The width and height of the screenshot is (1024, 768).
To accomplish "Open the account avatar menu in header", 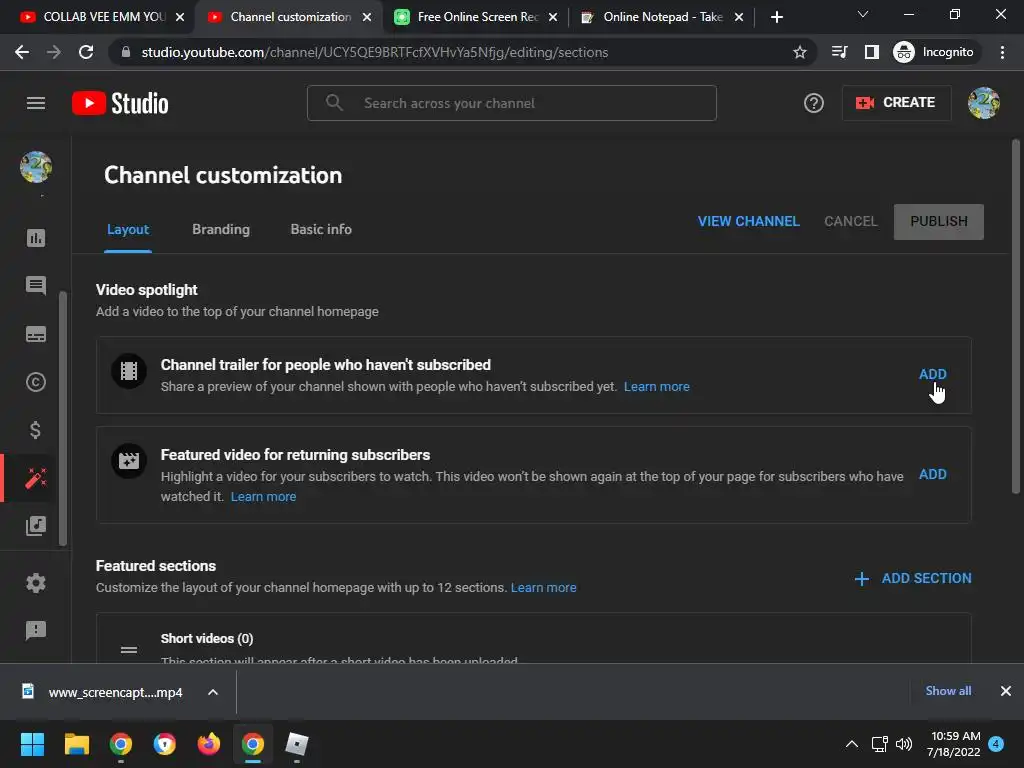I will tap(983, 103).
